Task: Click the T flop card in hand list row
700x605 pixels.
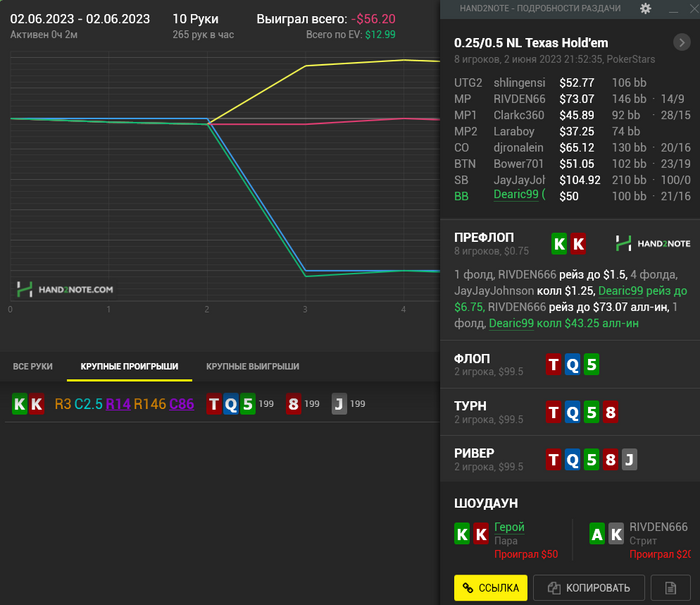Action: point(214,404)
